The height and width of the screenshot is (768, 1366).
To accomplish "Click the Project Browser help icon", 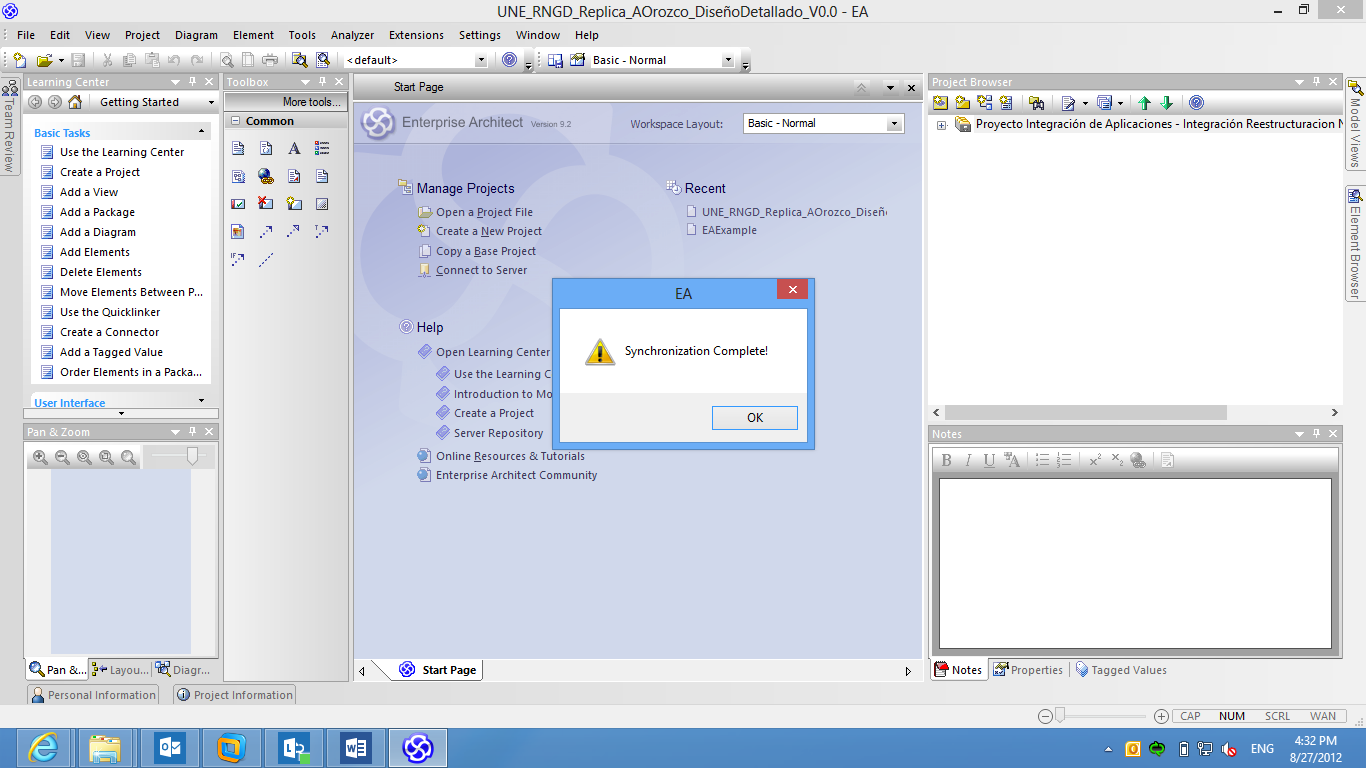I will coord(1196,102).
